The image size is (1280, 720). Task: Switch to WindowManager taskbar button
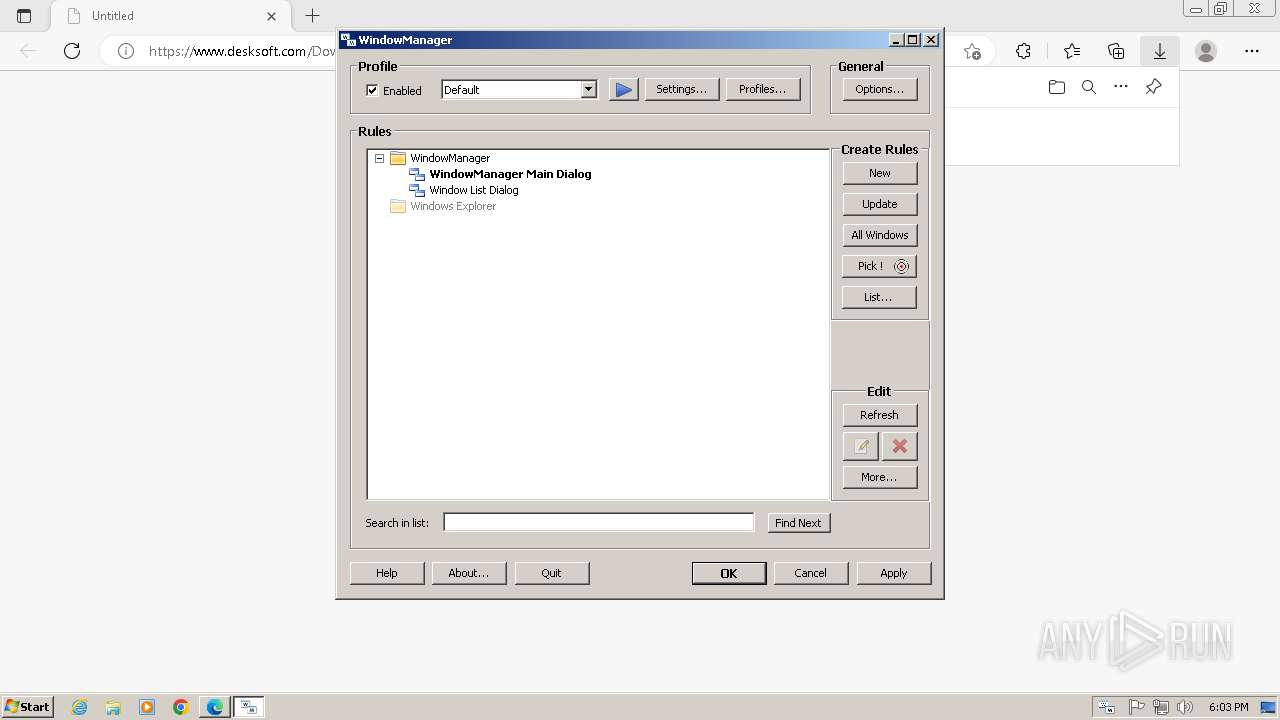tap(249, 707)
